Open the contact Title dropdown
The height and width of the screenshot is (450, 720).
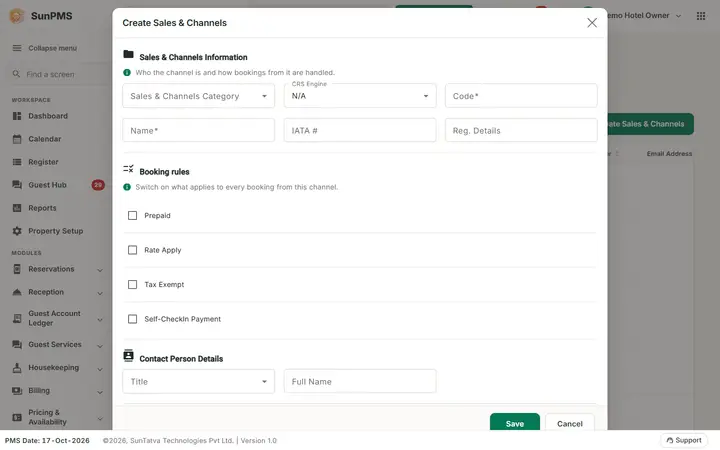(x=198, y=382)
